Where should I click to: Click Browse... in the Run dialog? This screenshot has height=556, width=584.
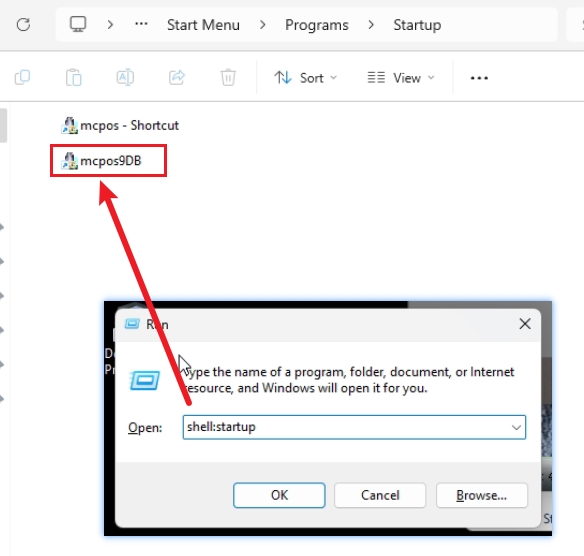[482, 495]
